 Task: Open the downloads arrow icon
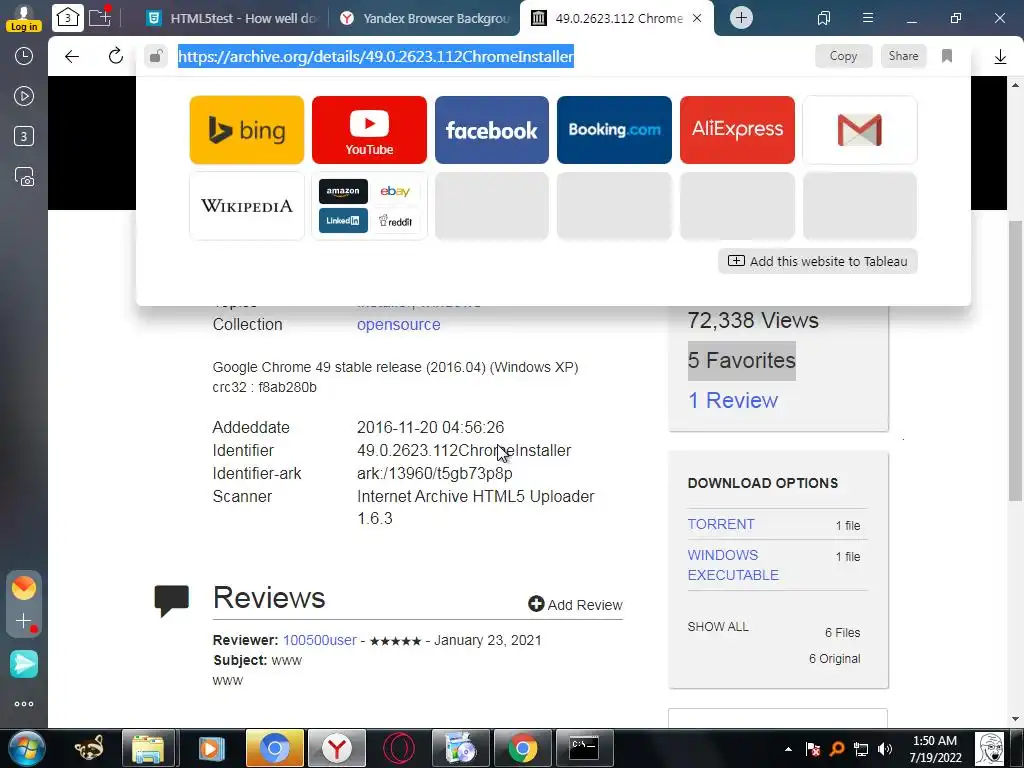(x=1000, y=57)
